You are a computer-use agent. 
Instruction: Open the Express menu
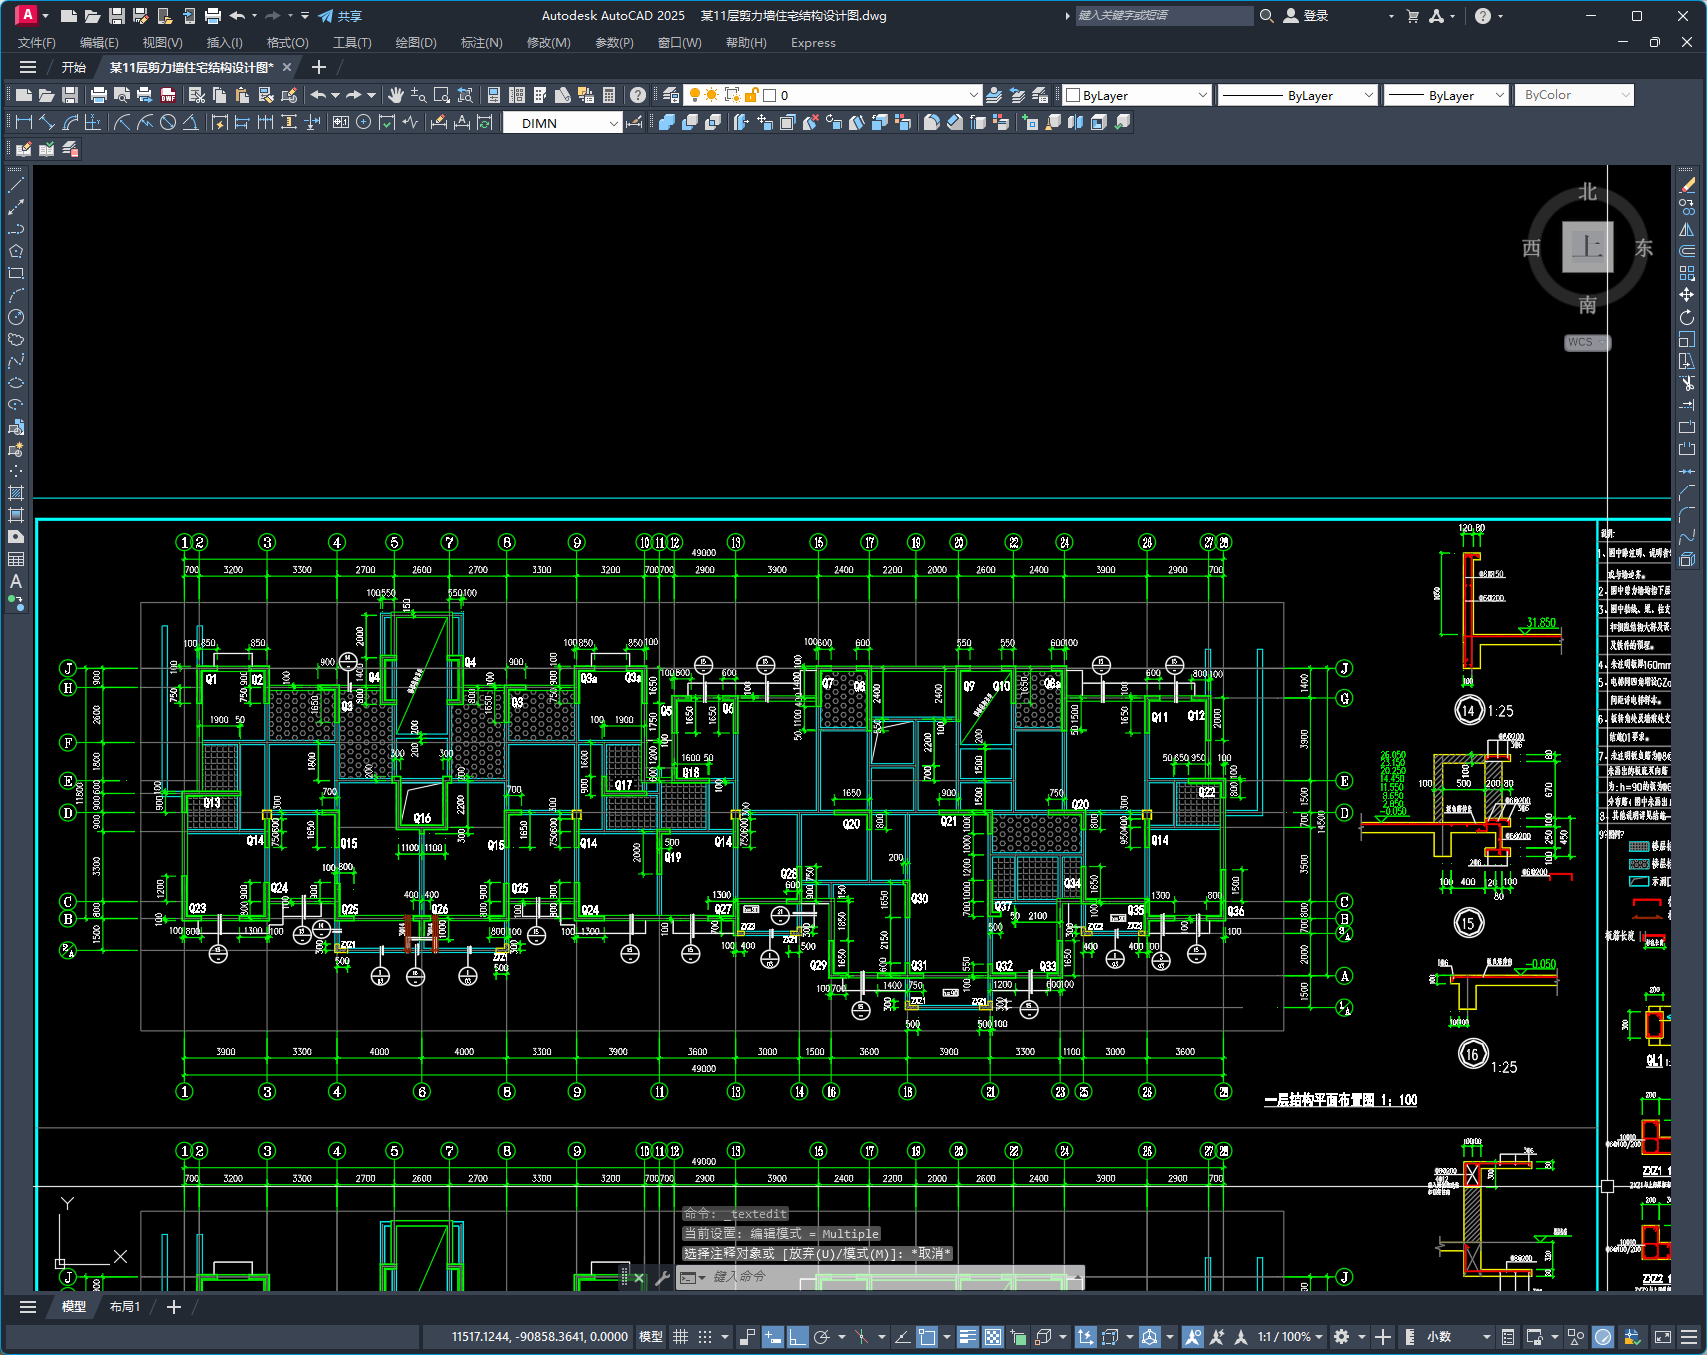(813, 43)
